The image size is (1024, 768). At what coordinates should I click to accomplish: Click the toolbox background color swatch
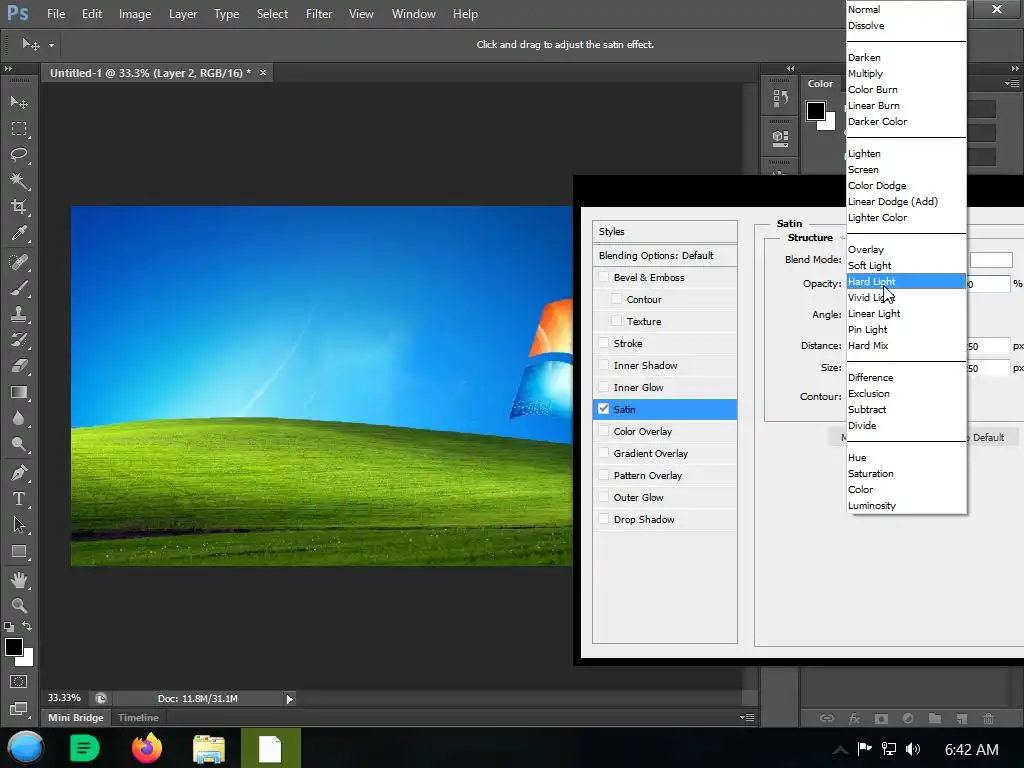(27, 660)
